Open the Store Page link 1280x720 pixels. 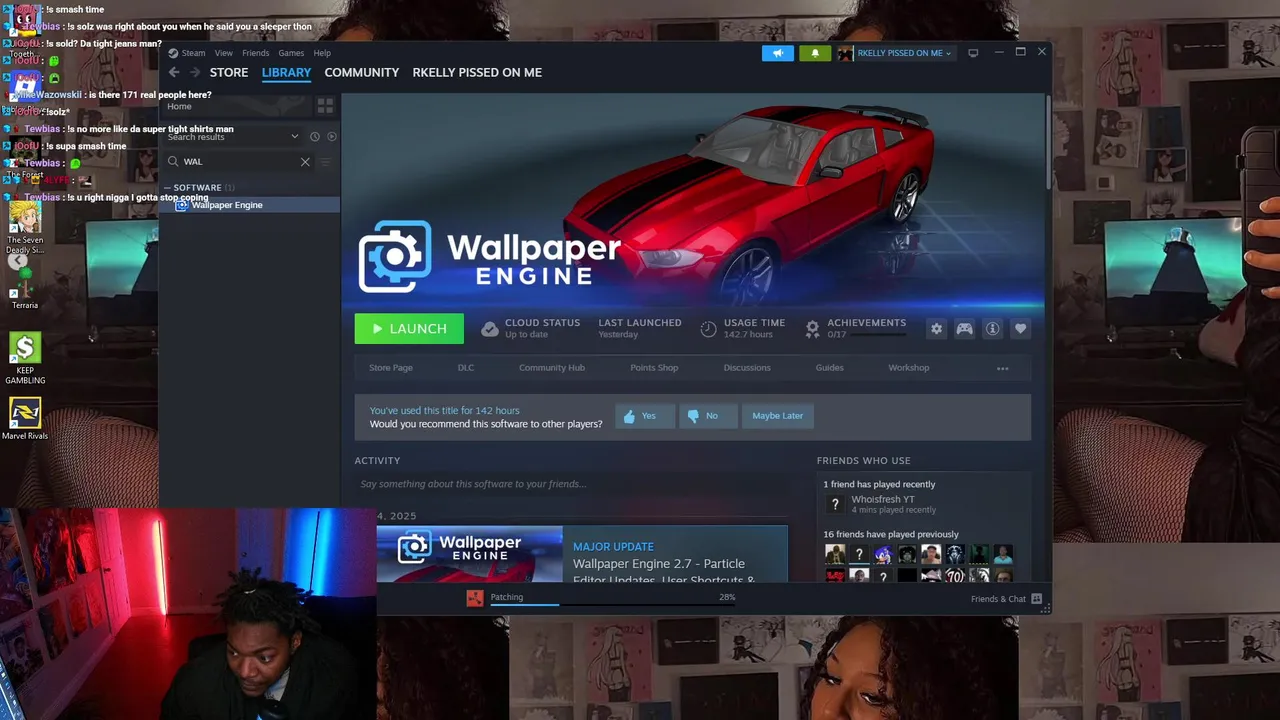[390, 368]
